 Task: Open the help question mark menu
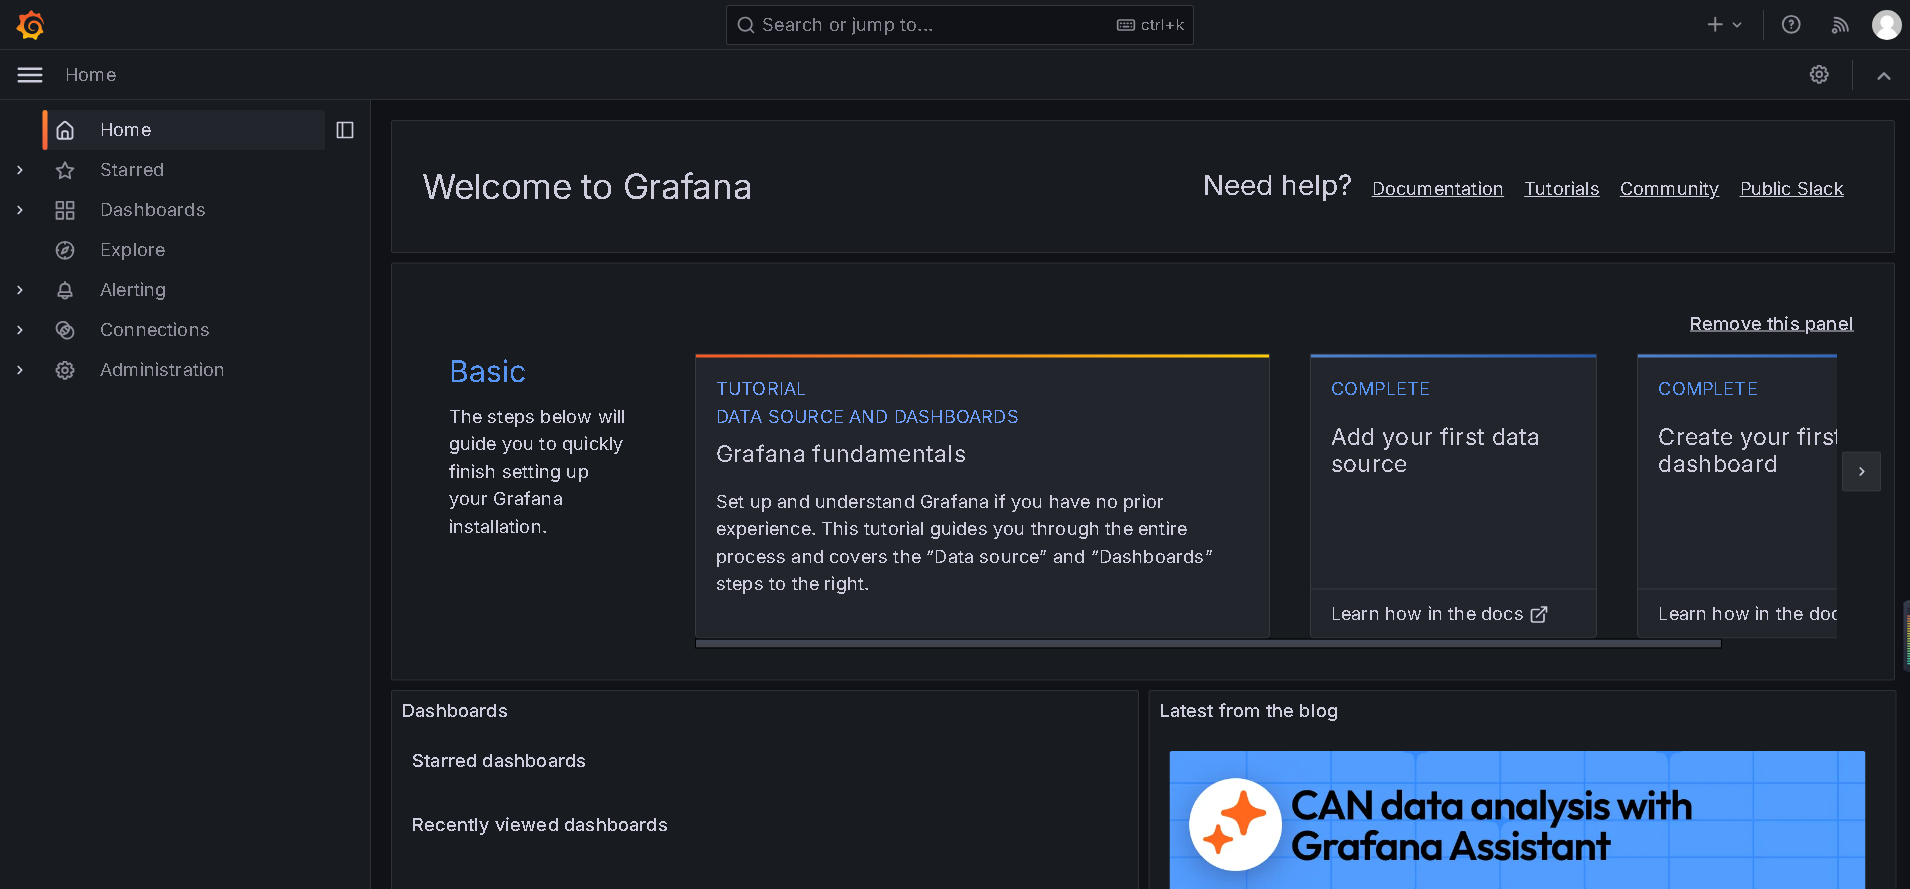1791,25
